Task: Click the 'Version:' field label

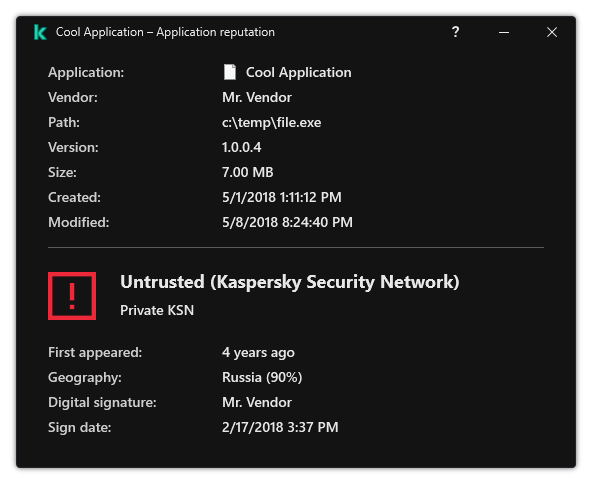Action: (73, 147)
